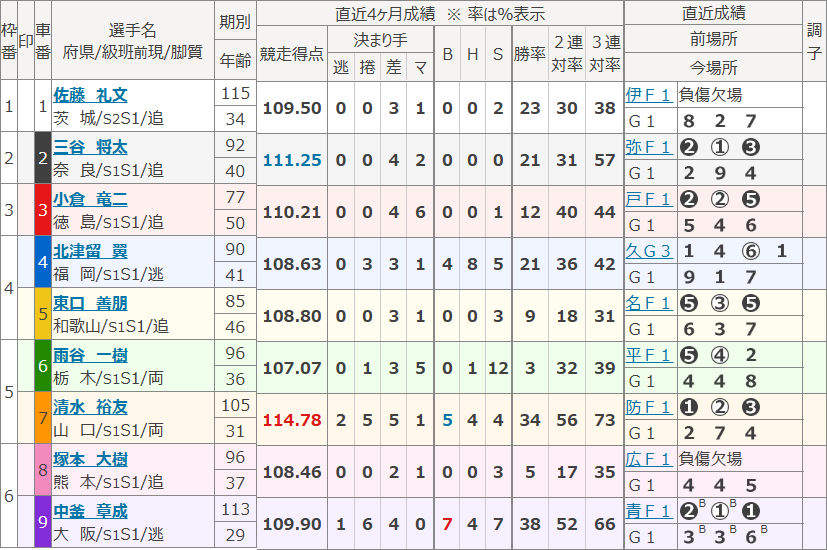Select red car number 3 cell

point(43,210)
